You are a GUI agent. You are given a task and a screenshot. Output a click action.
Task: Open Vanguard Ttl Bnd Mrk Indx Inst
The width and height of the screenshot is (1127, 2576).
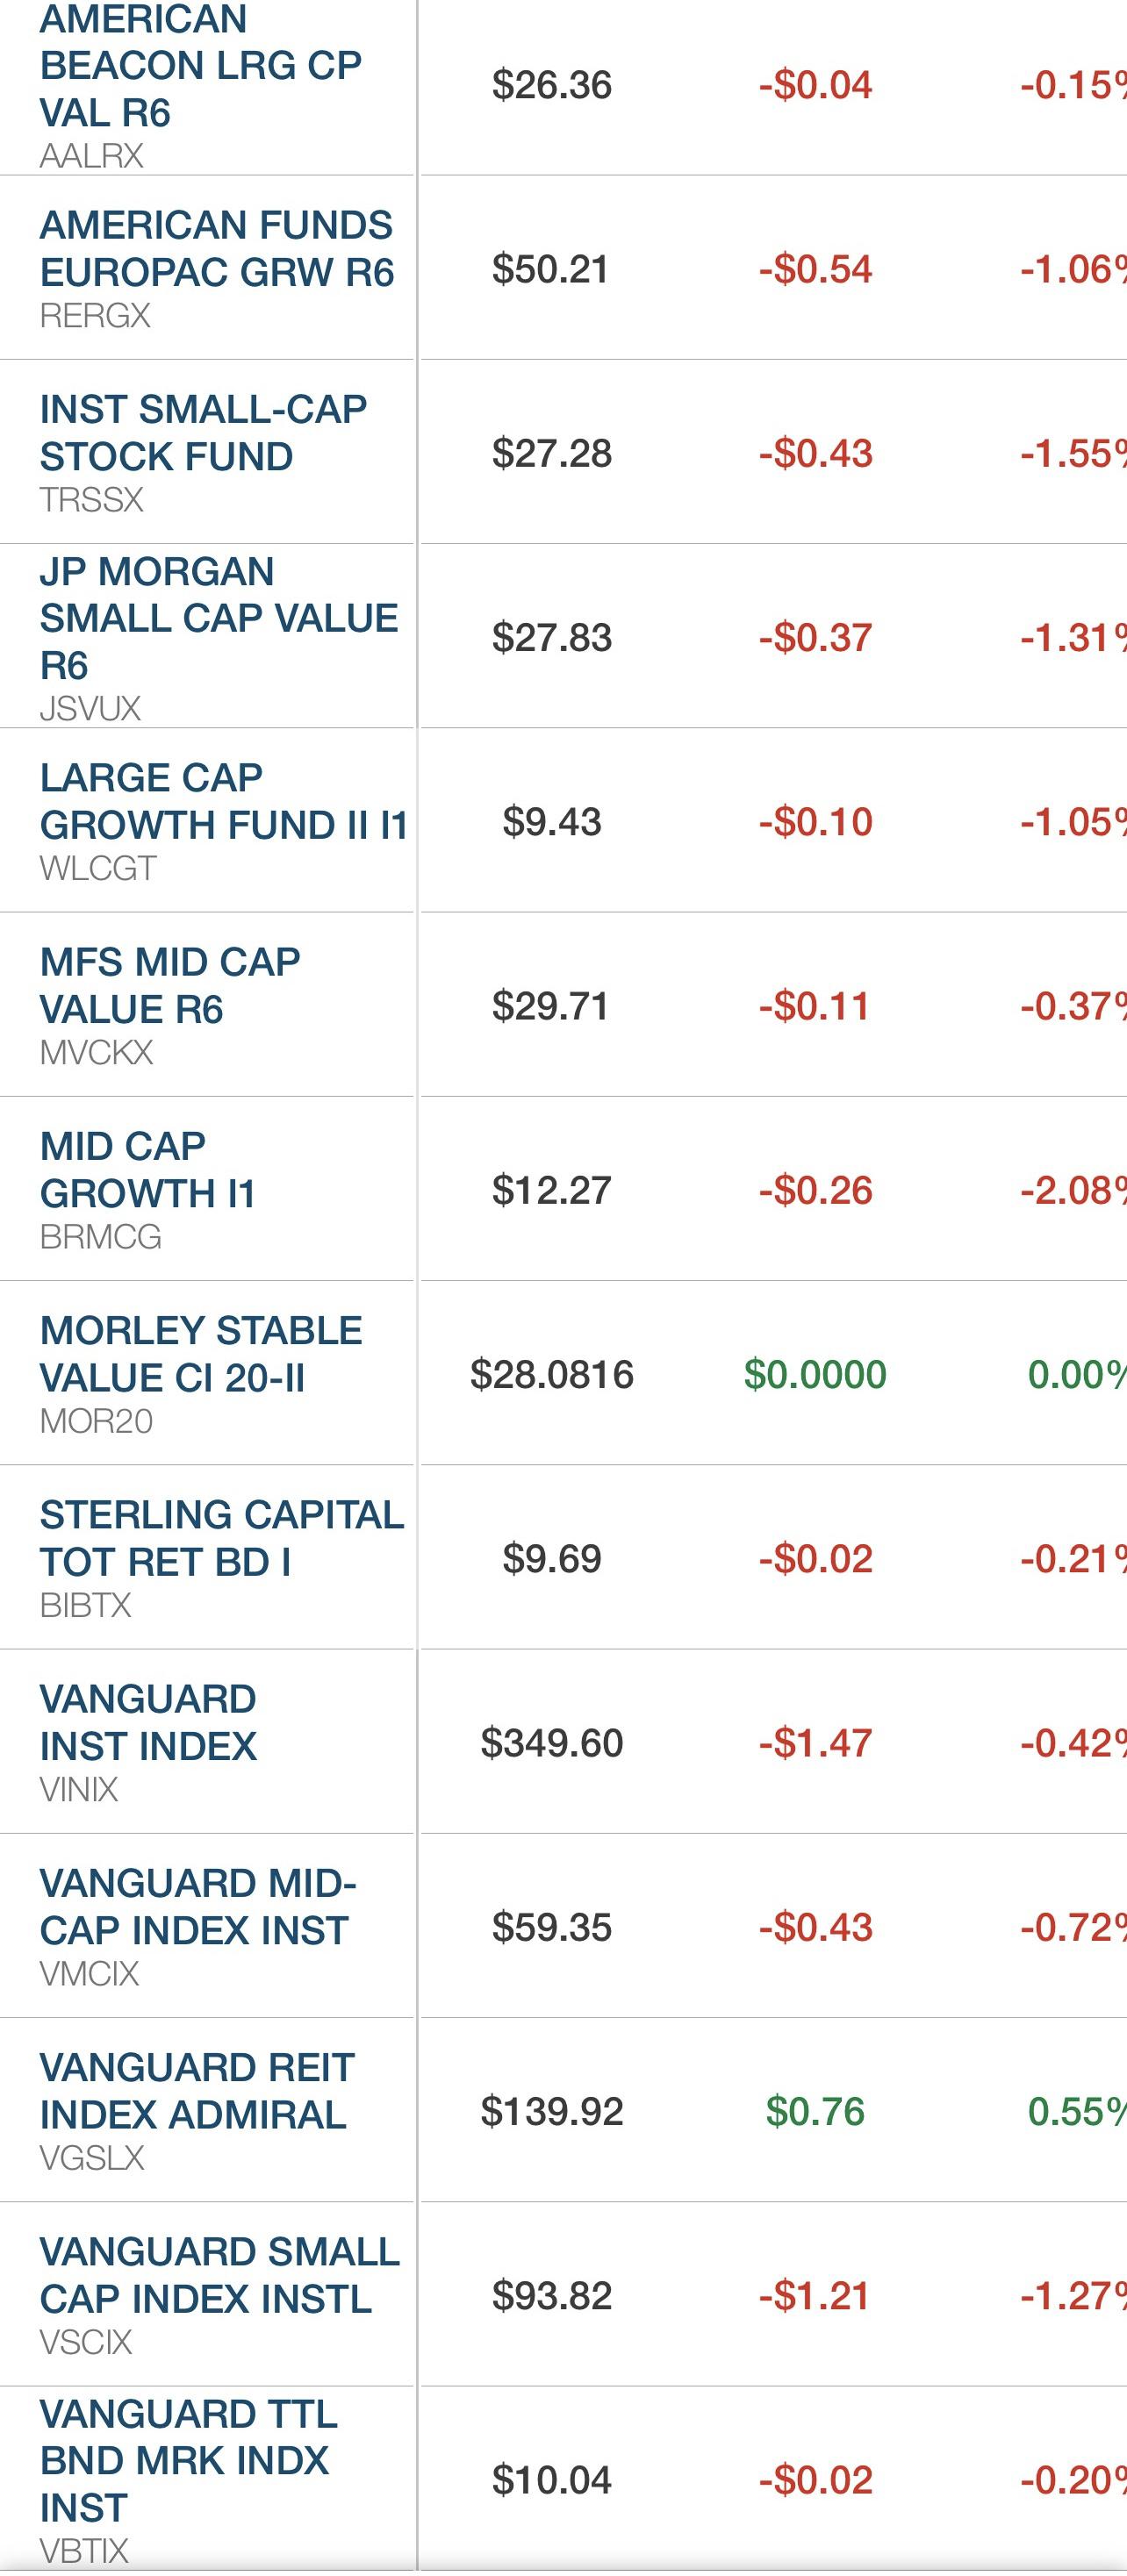point(188,2460)
